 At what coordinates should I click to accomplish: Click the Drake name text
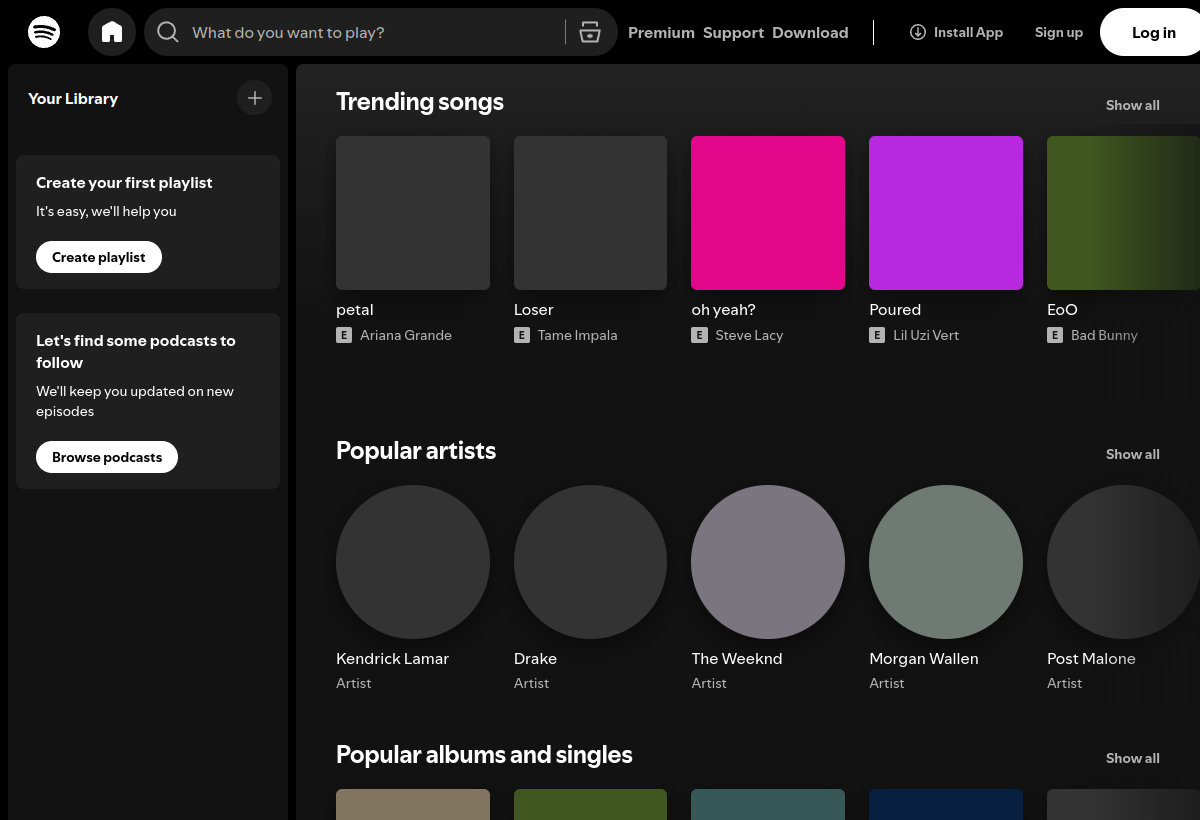535,659
